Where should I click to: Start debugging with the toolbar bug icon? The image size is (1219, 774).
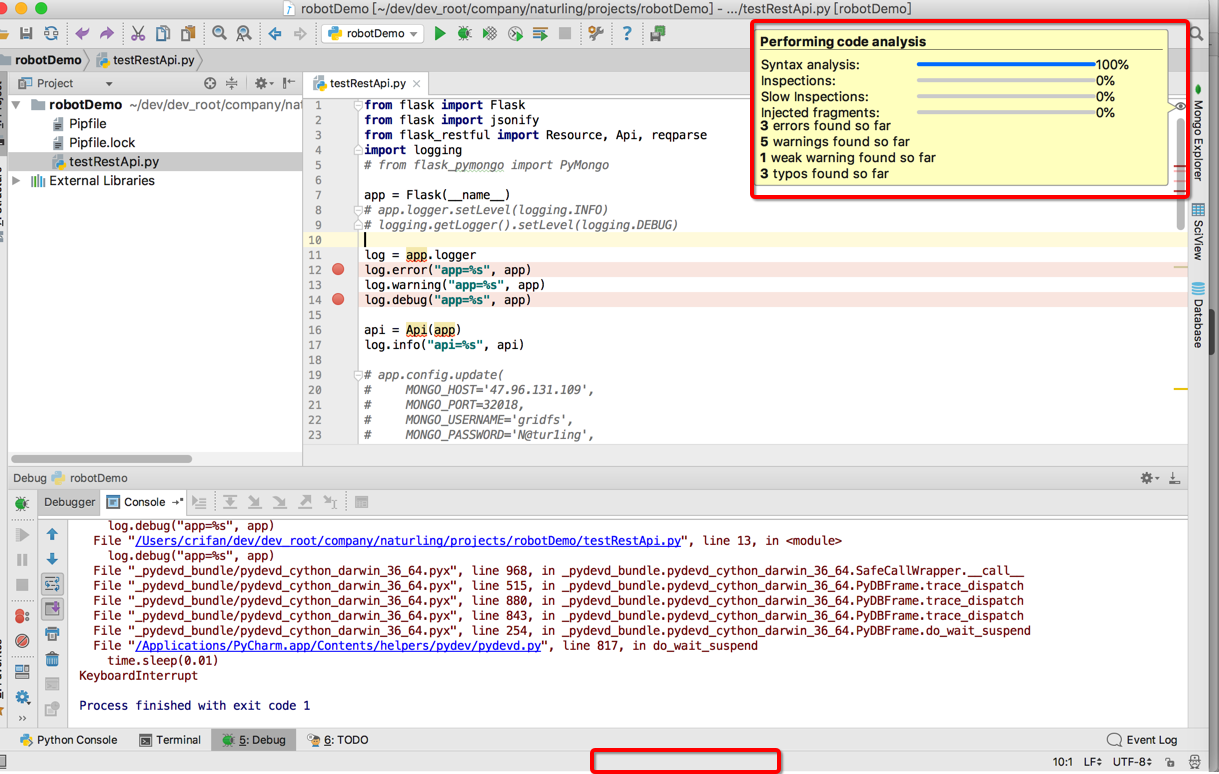(x=465, y=34)
